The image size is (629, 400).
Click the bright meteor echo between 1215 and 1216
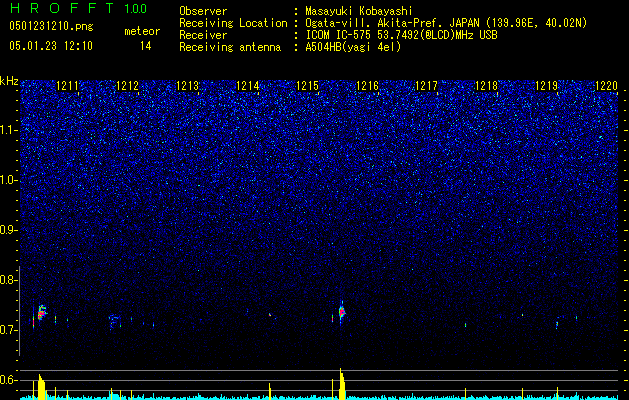tap(342, 312)
